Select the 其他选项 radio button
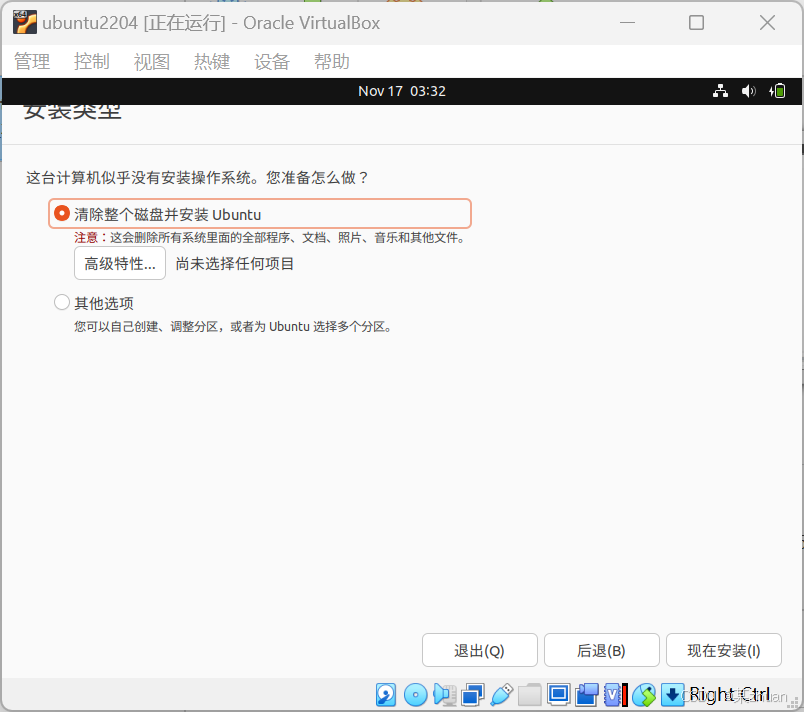Image resolution: width=804 pixels, height=712 pixels. click(x=62, y=302)
